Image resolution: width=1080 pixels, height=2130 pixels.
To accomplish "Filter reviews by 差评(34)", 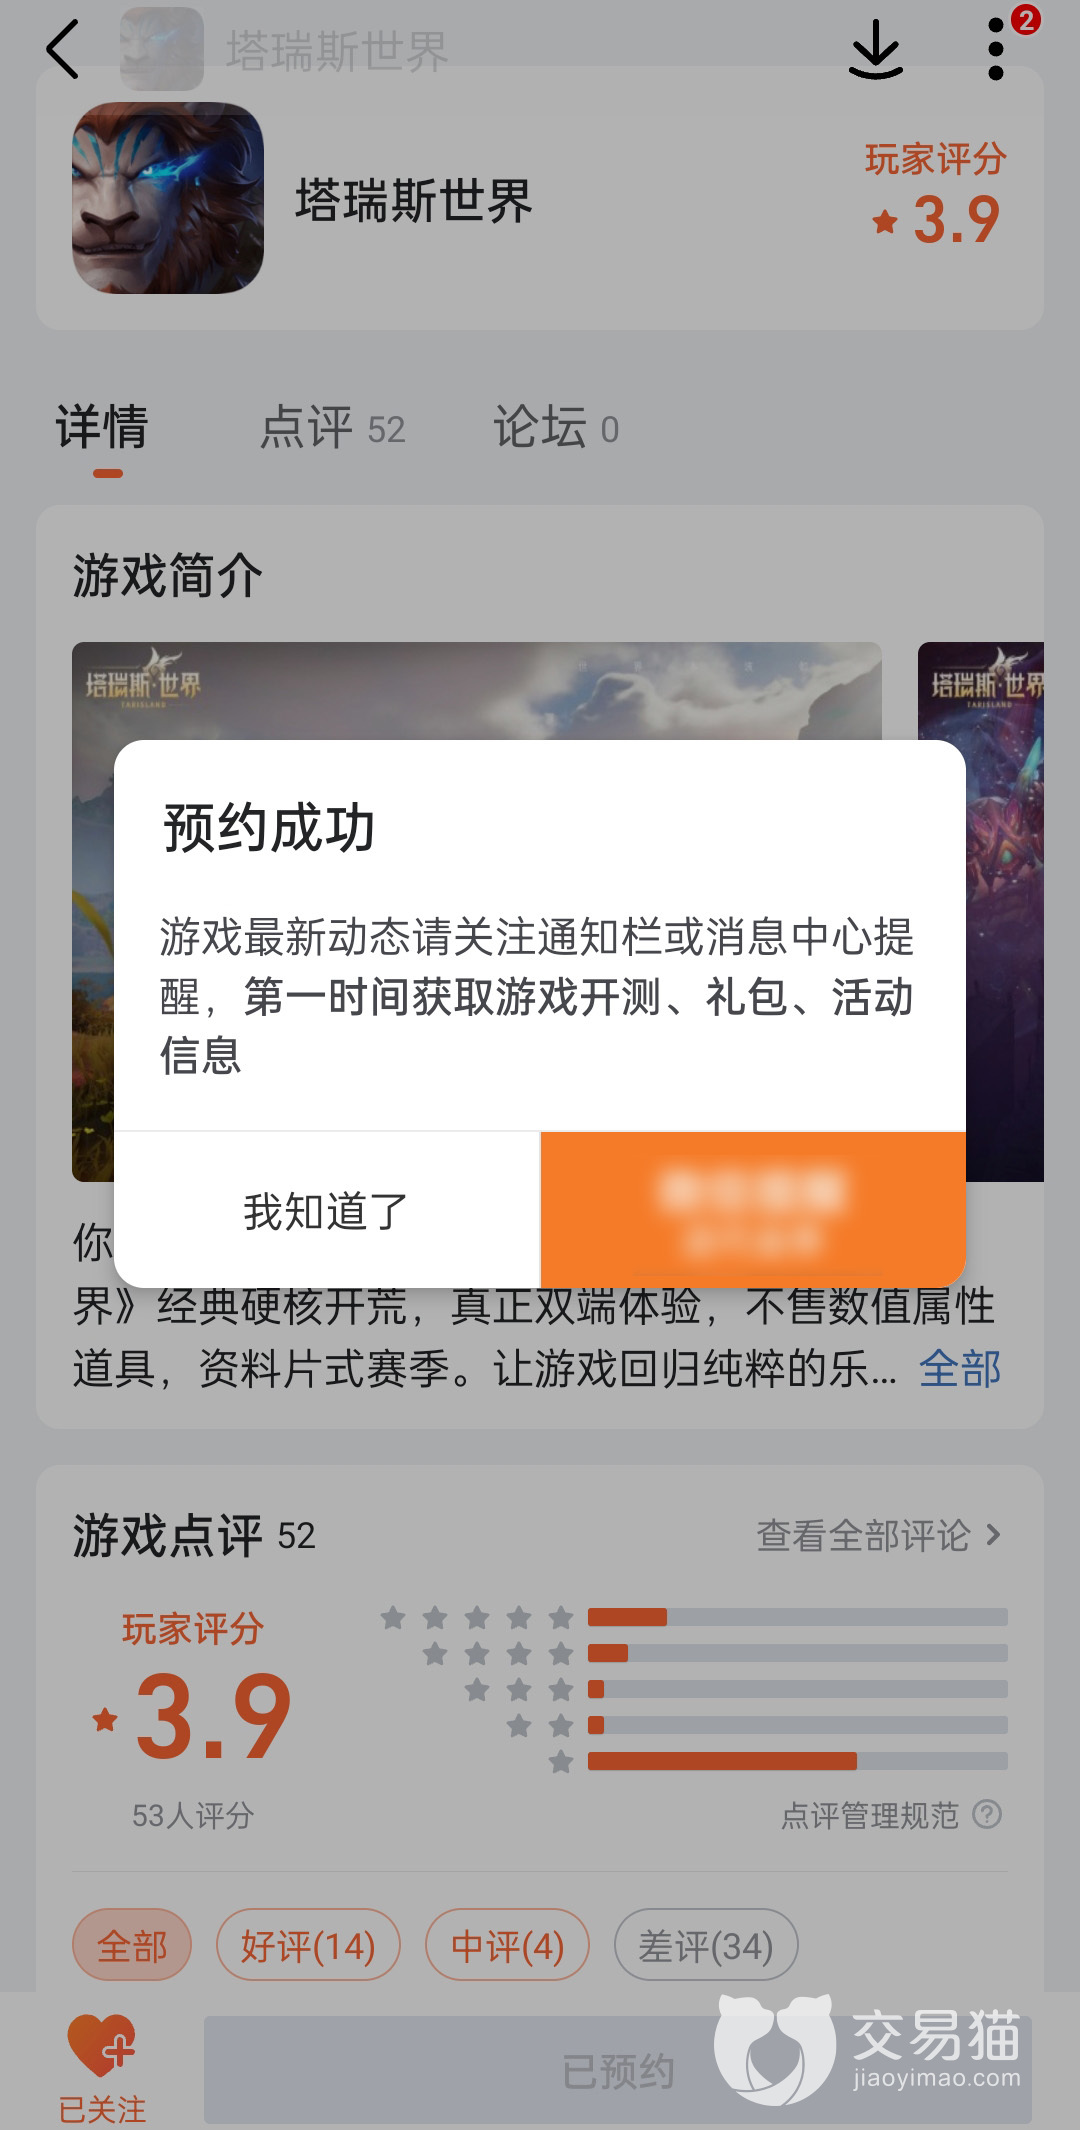I will (x=706, y=1945).
